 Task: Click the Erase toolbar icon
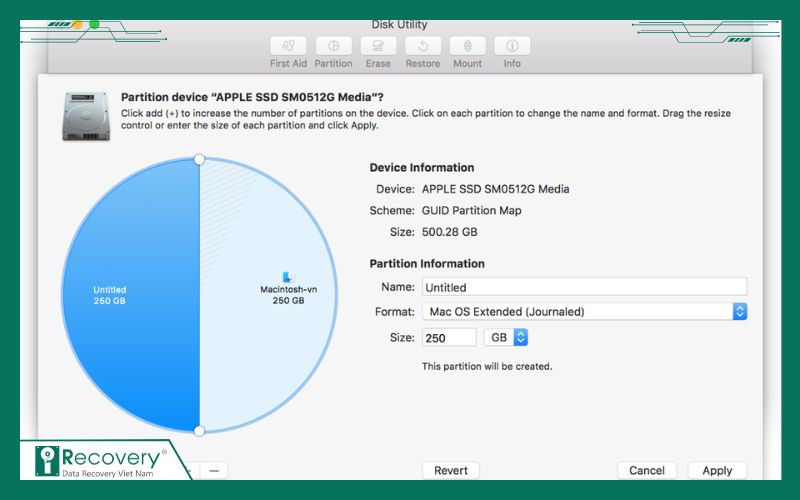pyautogui.click(x=378, y=46)
